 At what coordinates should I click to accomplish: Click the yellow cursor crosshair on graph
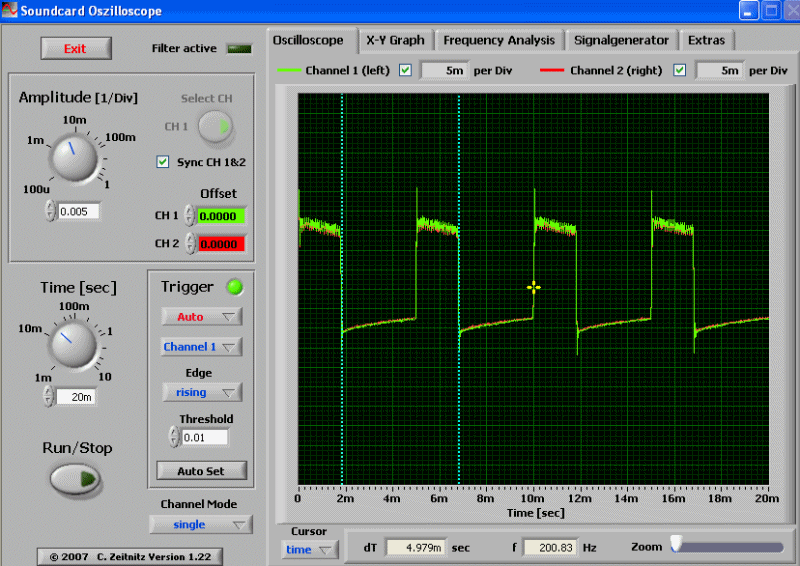pyautogui.click(x=534, y=288)
